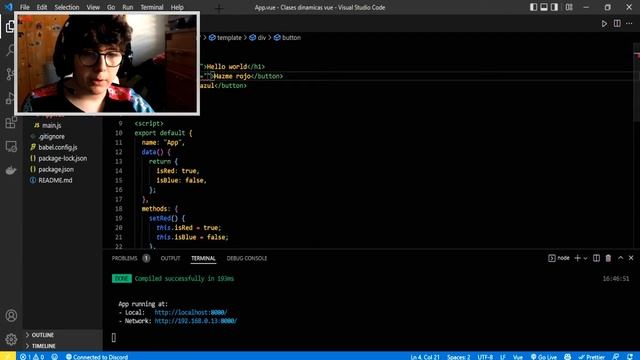Expand the OUTLINE section

click(62, 335)
